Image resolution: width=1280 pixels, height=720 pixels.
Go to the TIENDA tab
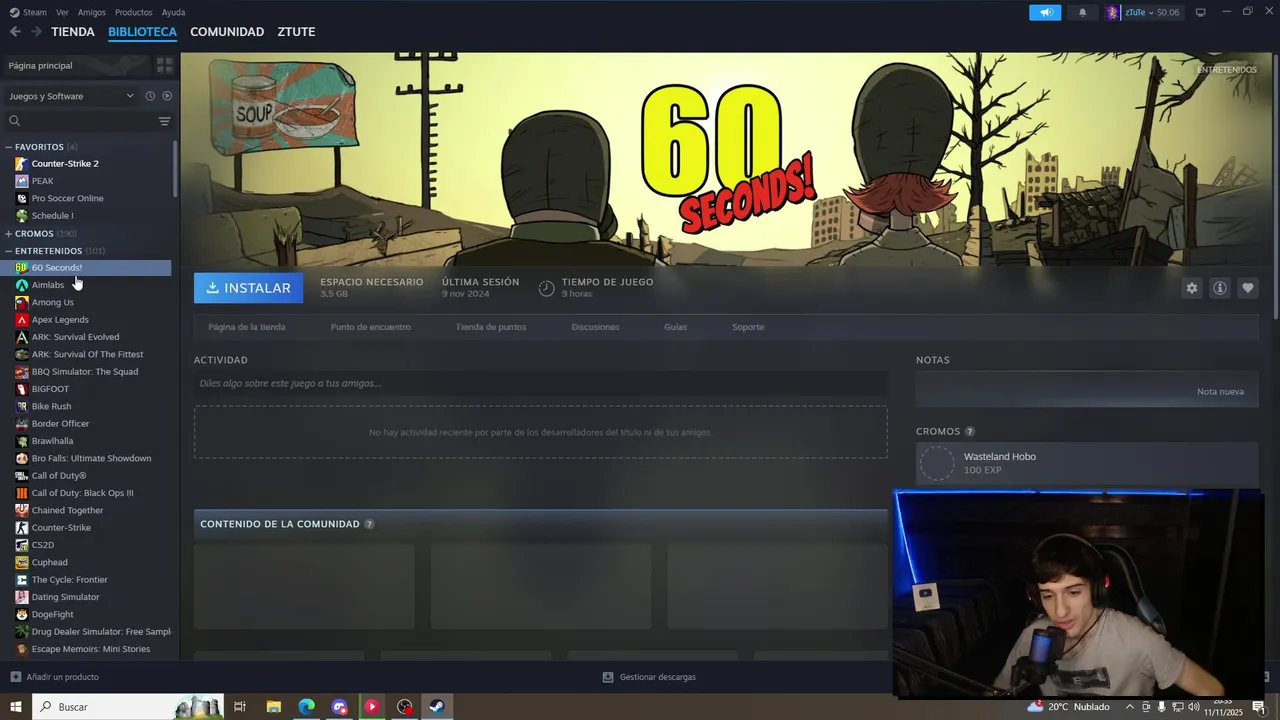coord(73,32)
